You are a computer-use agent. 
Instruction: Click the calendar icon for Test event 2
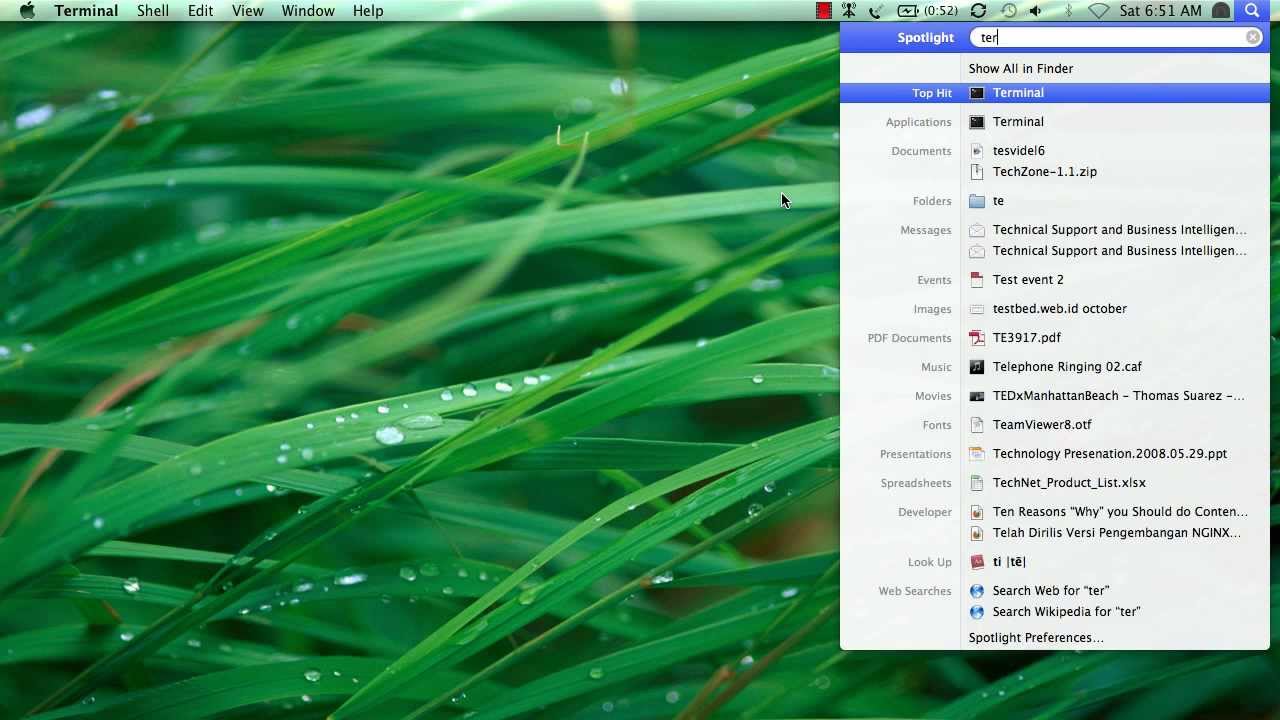pos(977,280)
